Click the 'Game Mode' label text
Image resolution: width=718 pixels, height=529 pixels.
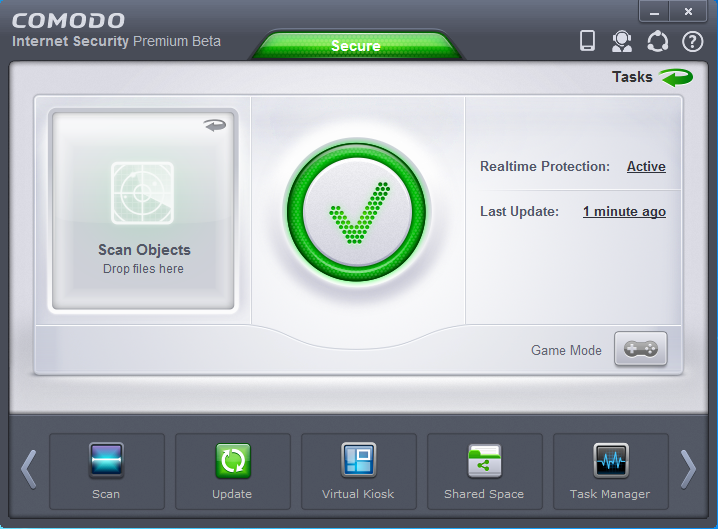pos(566,350)
